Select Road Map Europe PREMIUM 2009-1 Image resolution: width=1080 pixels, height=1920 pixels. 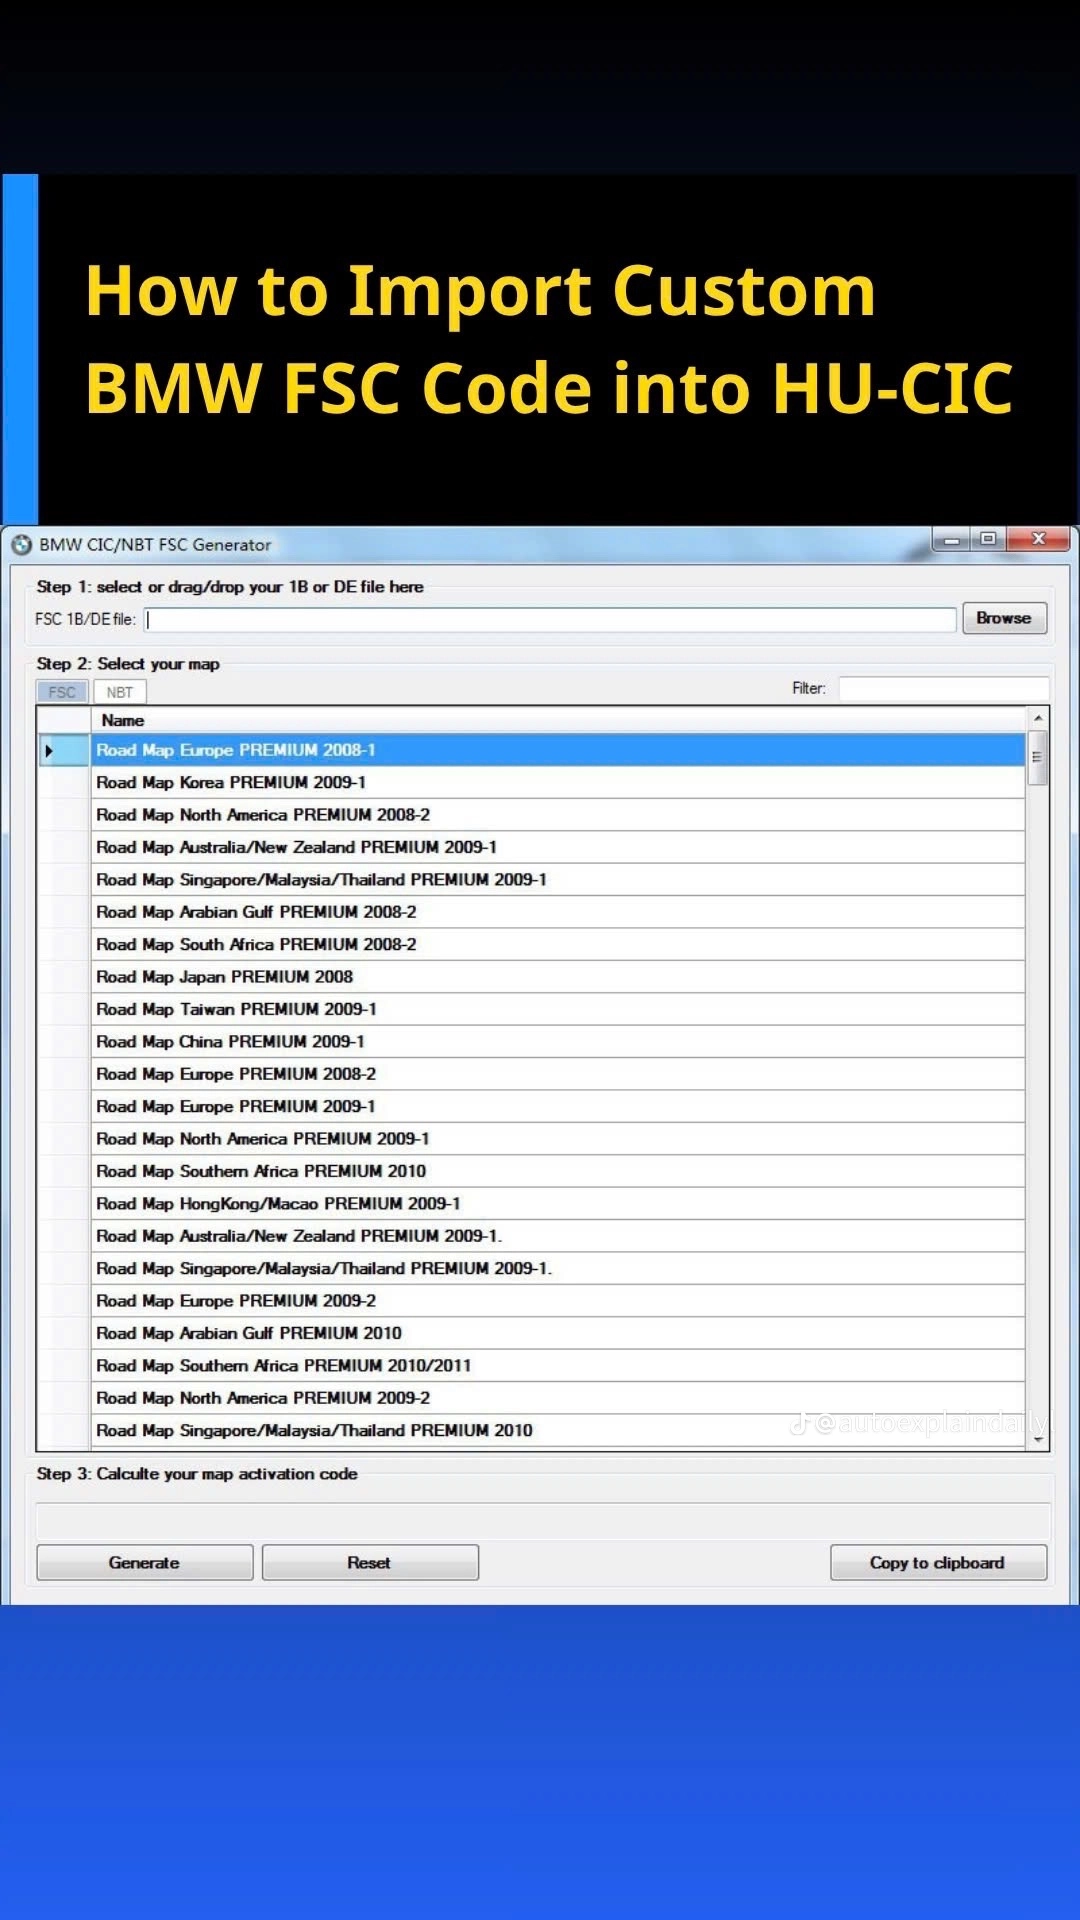point(558,1106)
